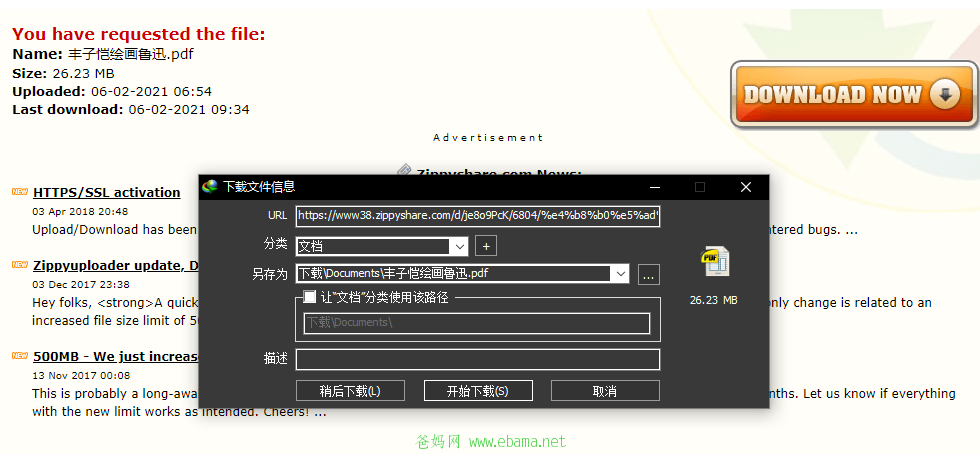Viewport: 980px width, 454px height.
Task: Click 03 Apr 2018 20:48 date text
Action: point(80,211)
